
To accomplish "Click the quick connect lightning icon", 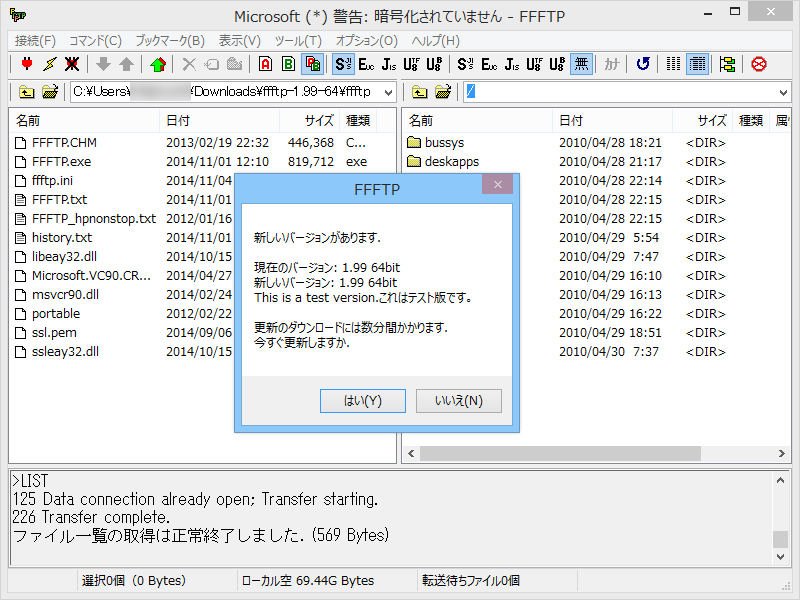I will 49,64.
